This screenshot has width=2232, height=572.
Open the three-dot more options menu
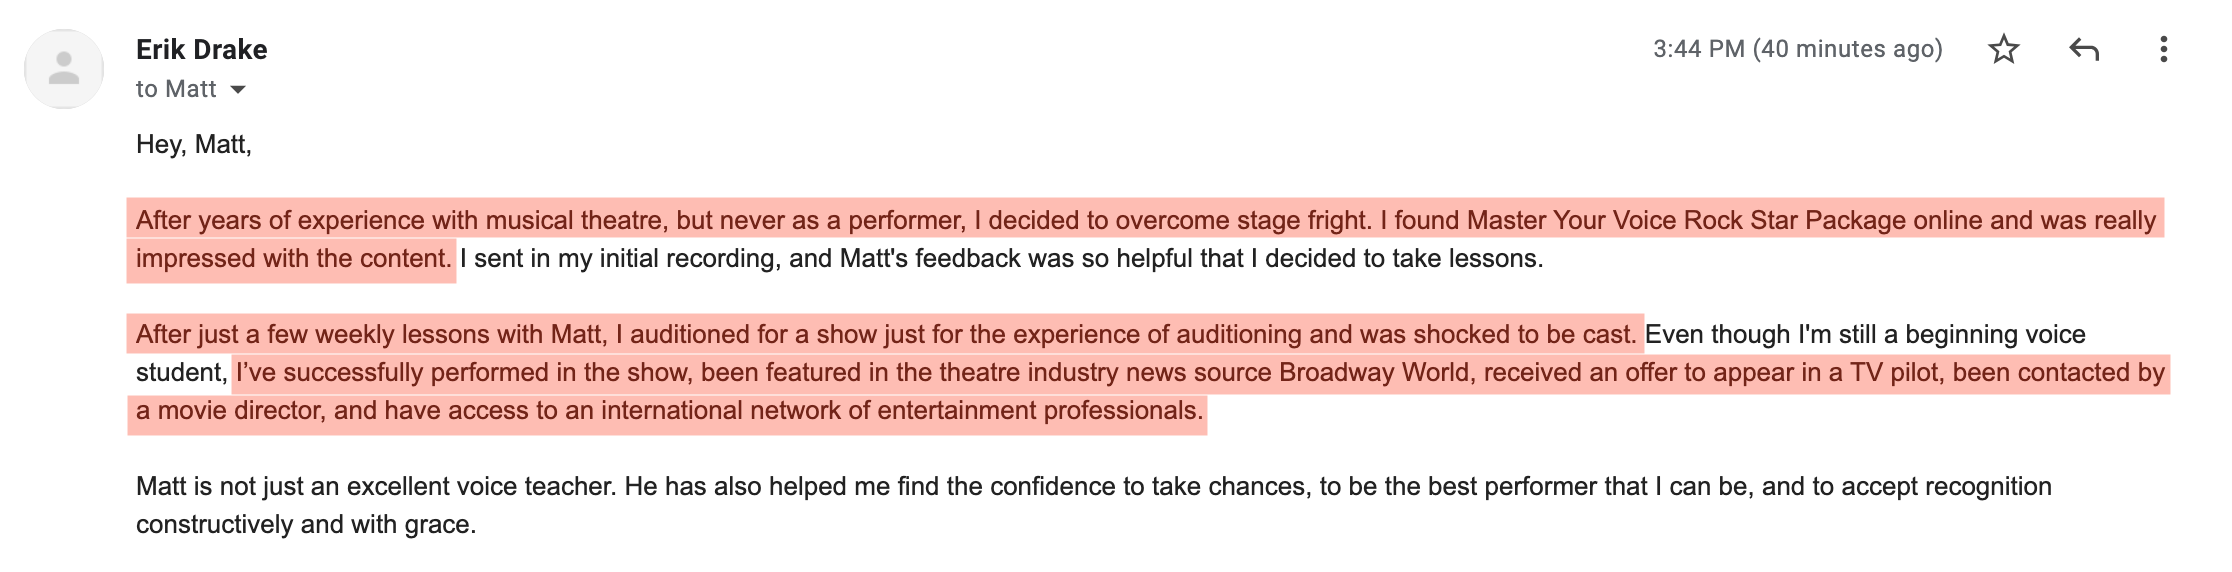[2163, 49]
